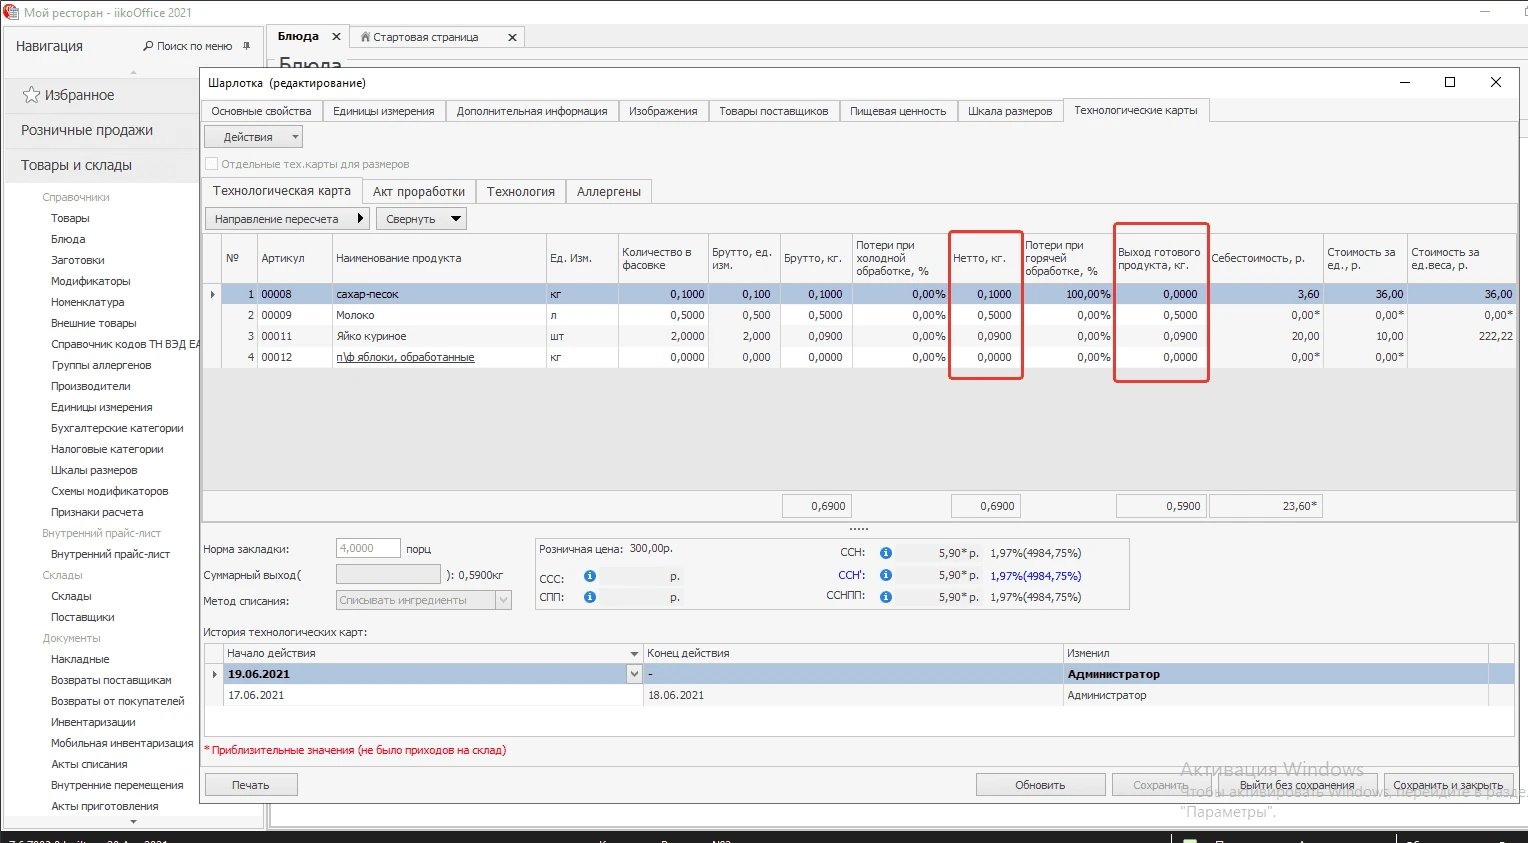Pin the navigation panel with the pin icon
Image resolution: width=1528 pixels, height=843 pixels.
click(x=246, y=46)
